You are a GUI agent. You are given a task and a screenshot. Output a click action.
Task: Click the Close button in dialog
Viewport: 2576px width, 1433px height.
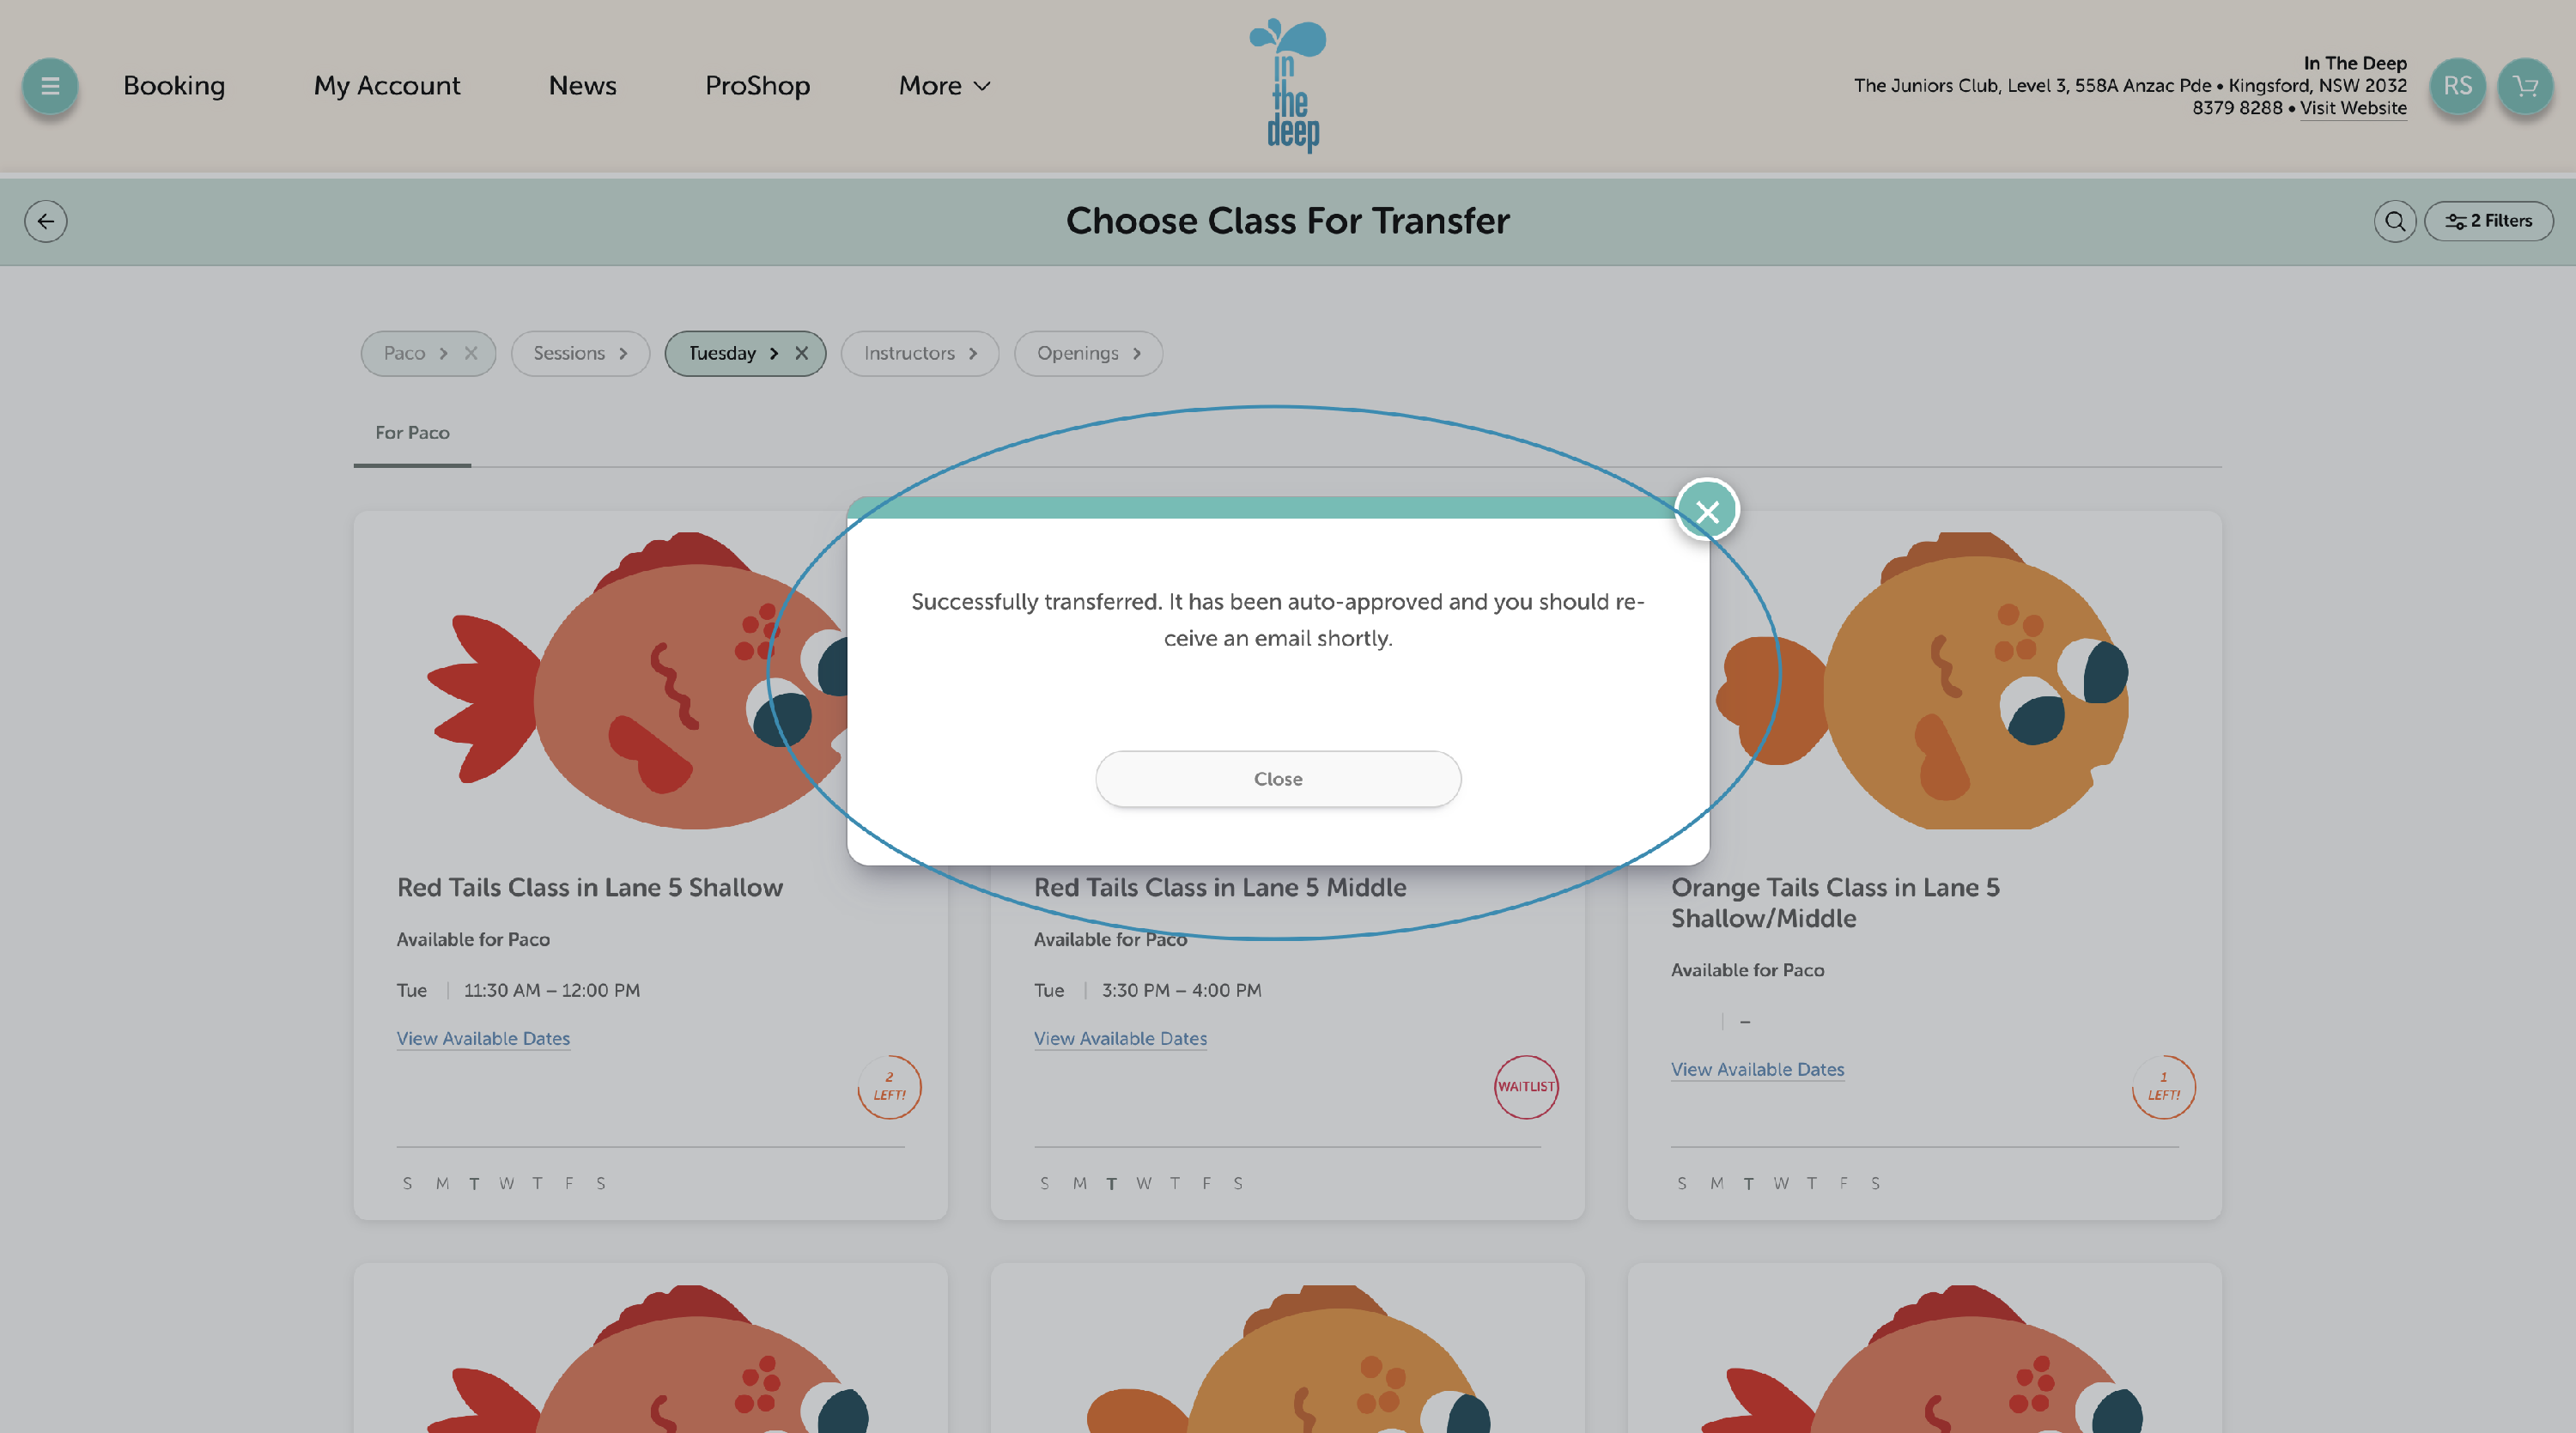click(x=1278, y=779)
